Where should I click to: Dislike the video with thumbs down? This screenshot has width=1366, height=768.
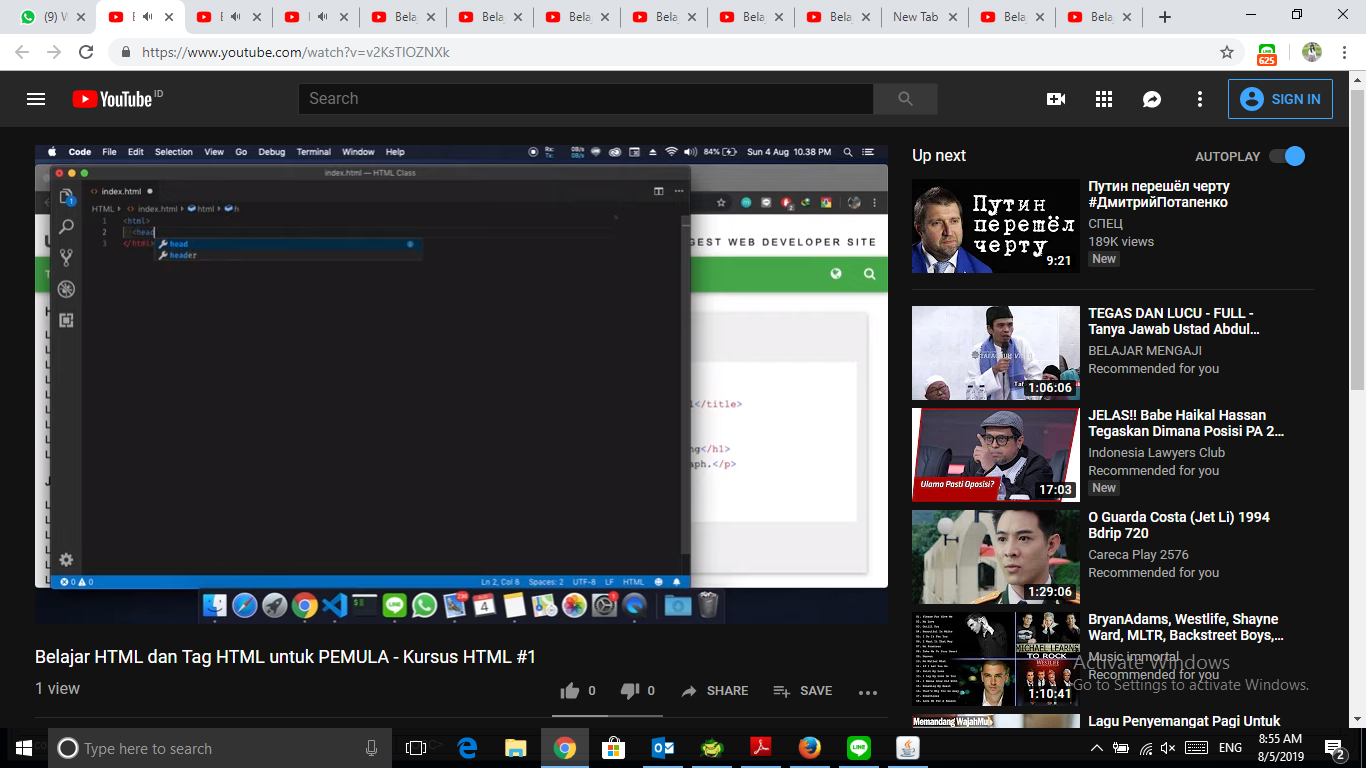(x=637, y=691)
